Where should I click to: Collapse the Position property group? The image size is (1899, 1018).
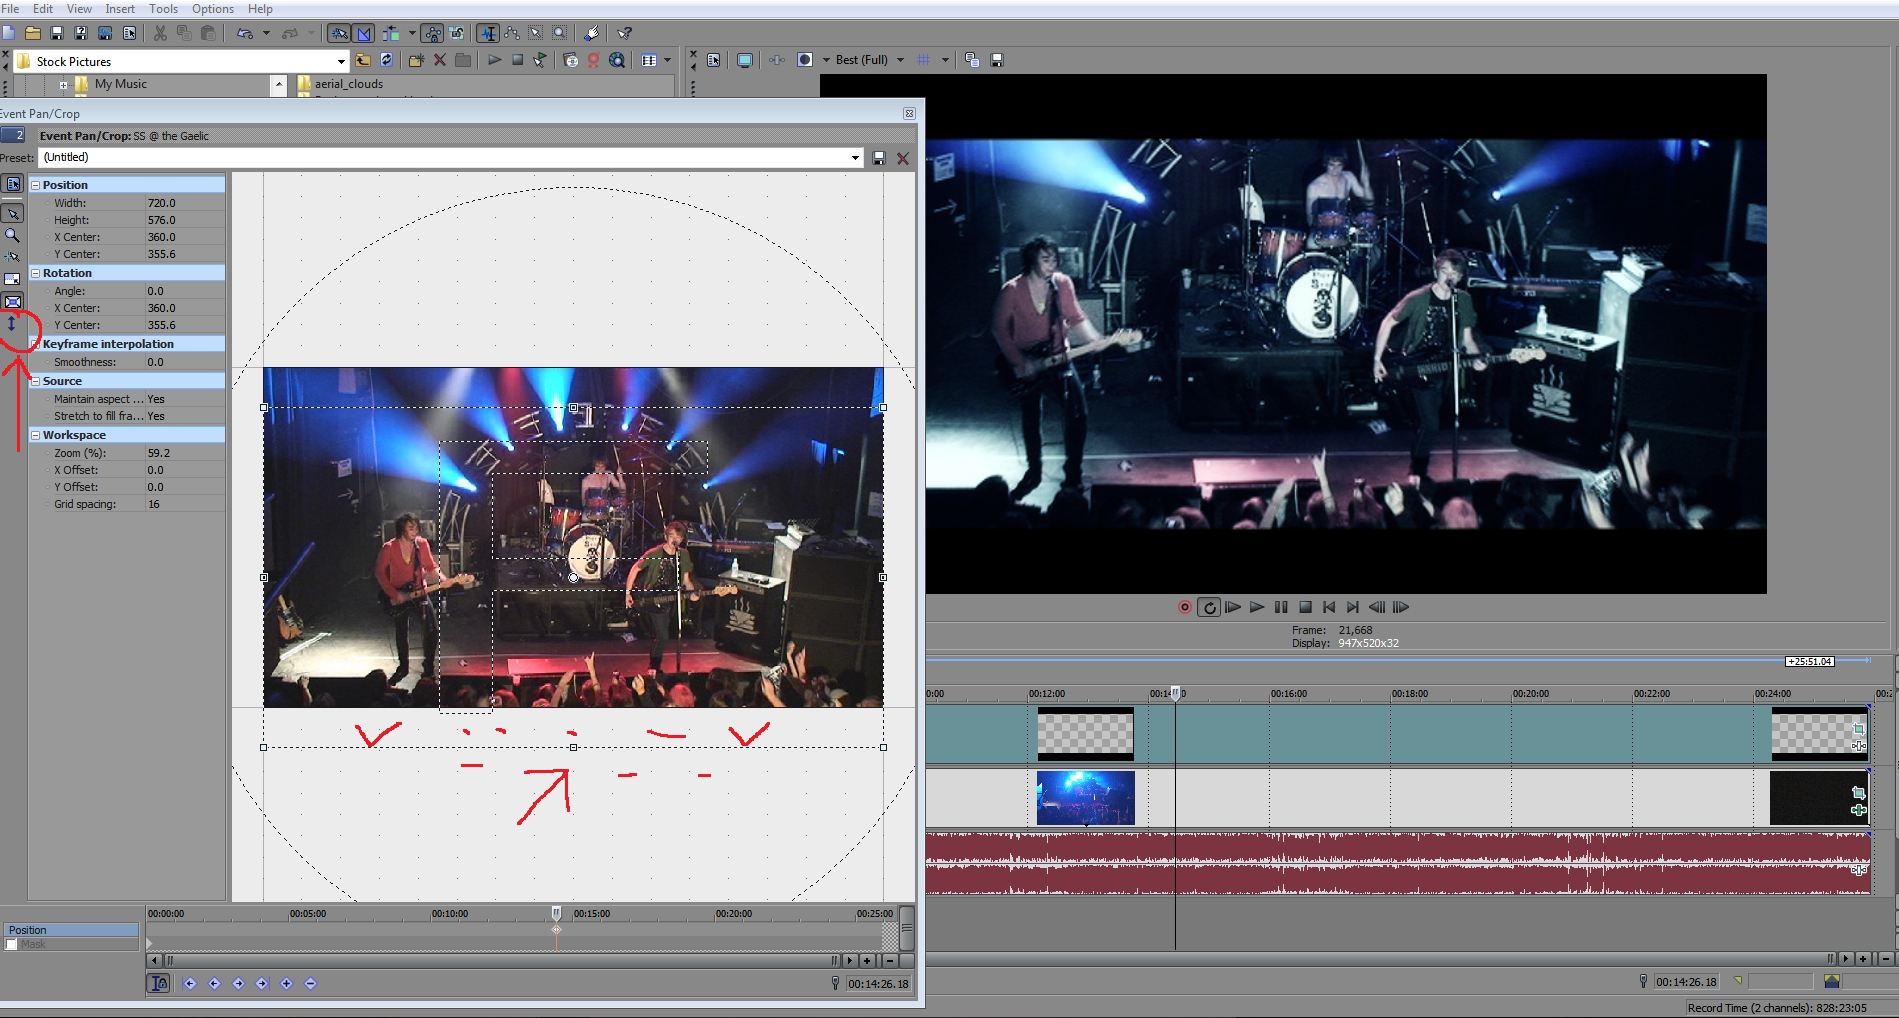tap(35, 185)
